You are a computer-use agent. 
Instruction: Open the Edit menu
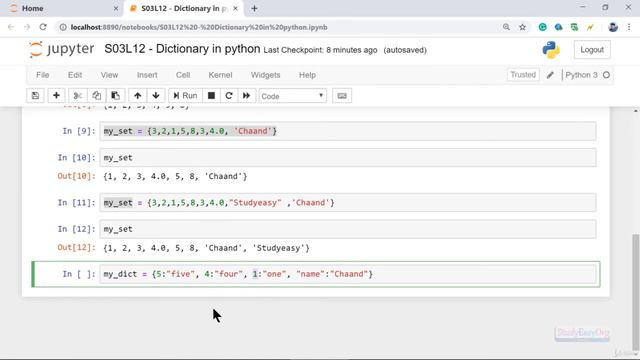(x=75, y=75)
